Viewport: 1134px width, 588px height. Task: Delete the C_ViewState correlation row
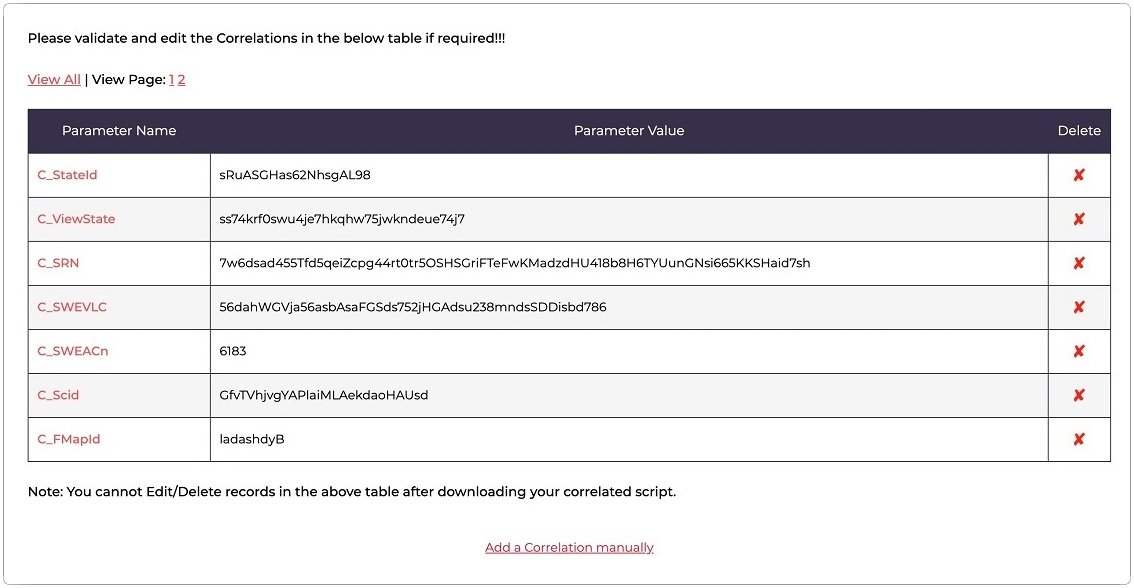pyautogui.click(x=1079, y=219)
